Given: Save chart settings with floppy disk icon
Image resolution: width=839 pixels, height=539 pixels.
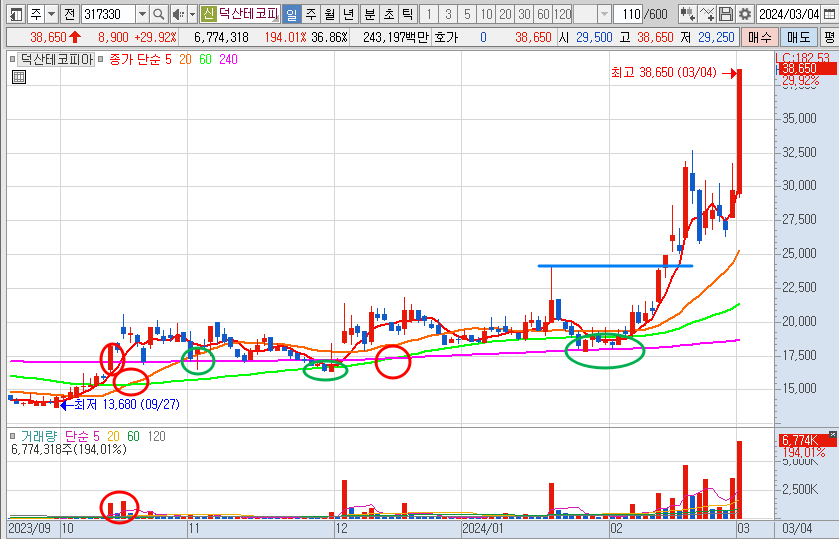Looking at the screenshot, I should click(726, 14).
